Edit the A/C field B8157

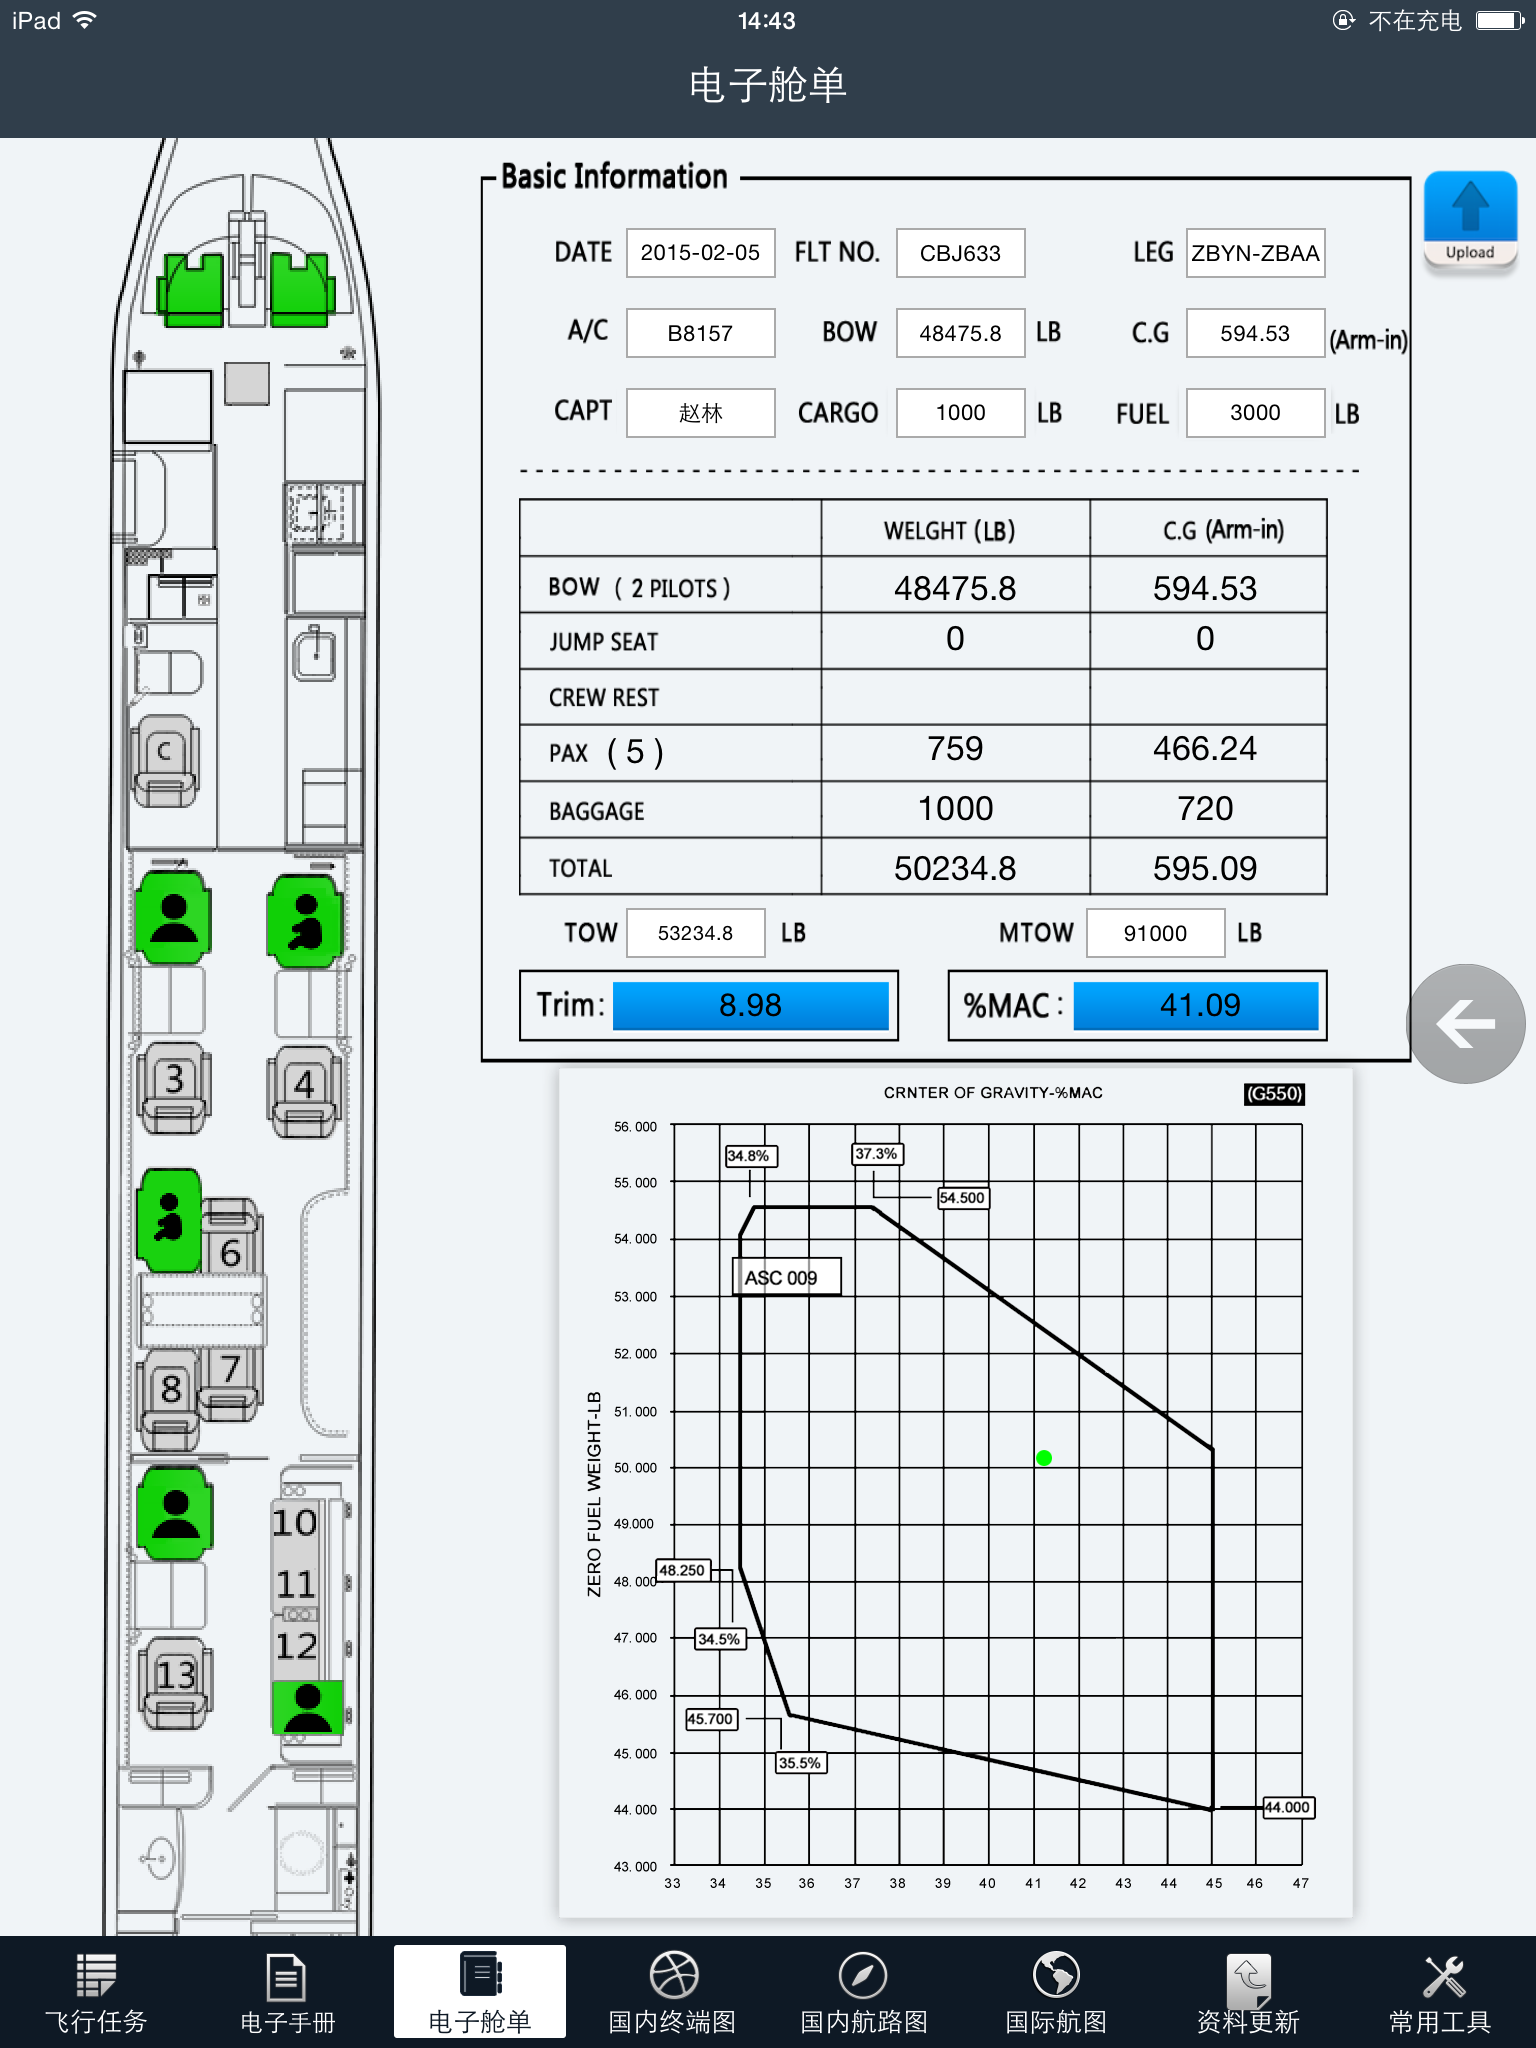(x=700, y=333)
